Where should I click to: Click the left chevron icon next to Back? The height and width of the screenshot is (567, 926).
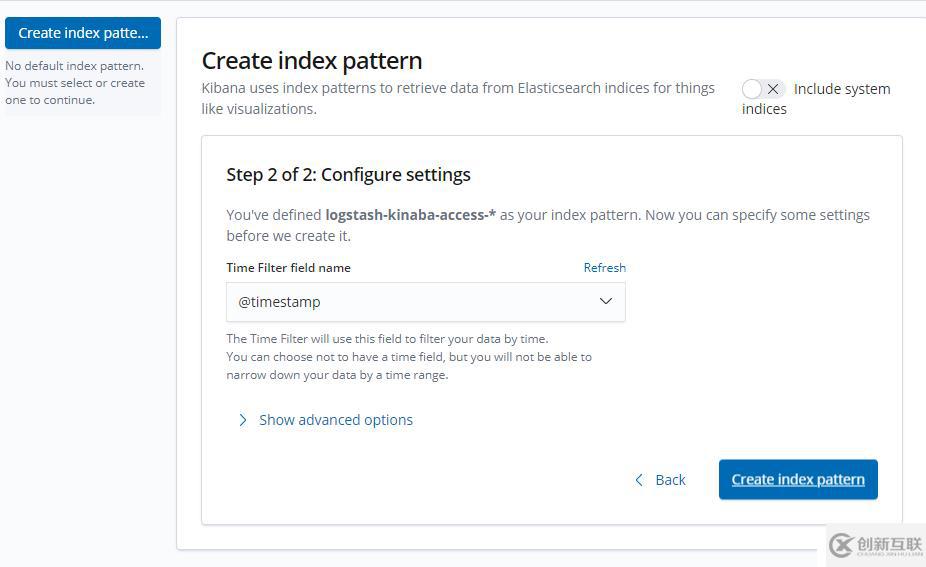(639, 480)
